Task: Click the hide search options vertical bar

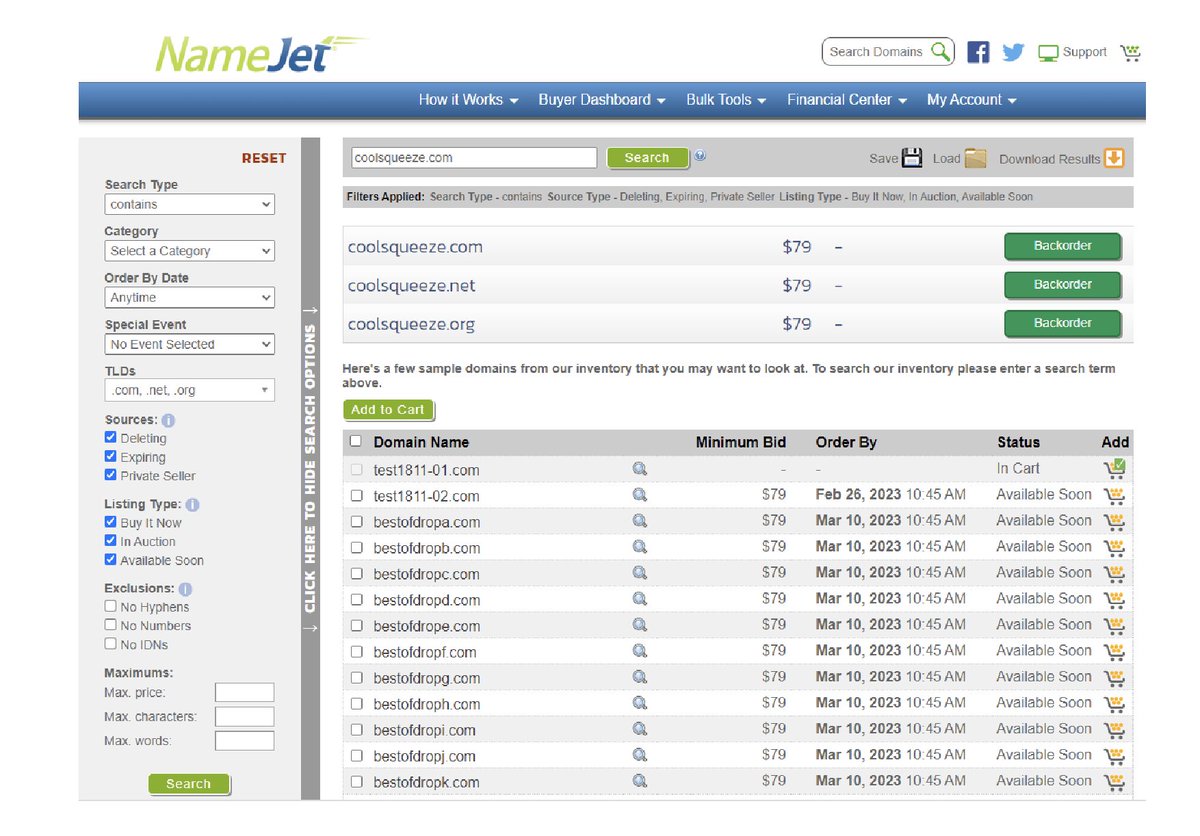Action: point(310,468)
